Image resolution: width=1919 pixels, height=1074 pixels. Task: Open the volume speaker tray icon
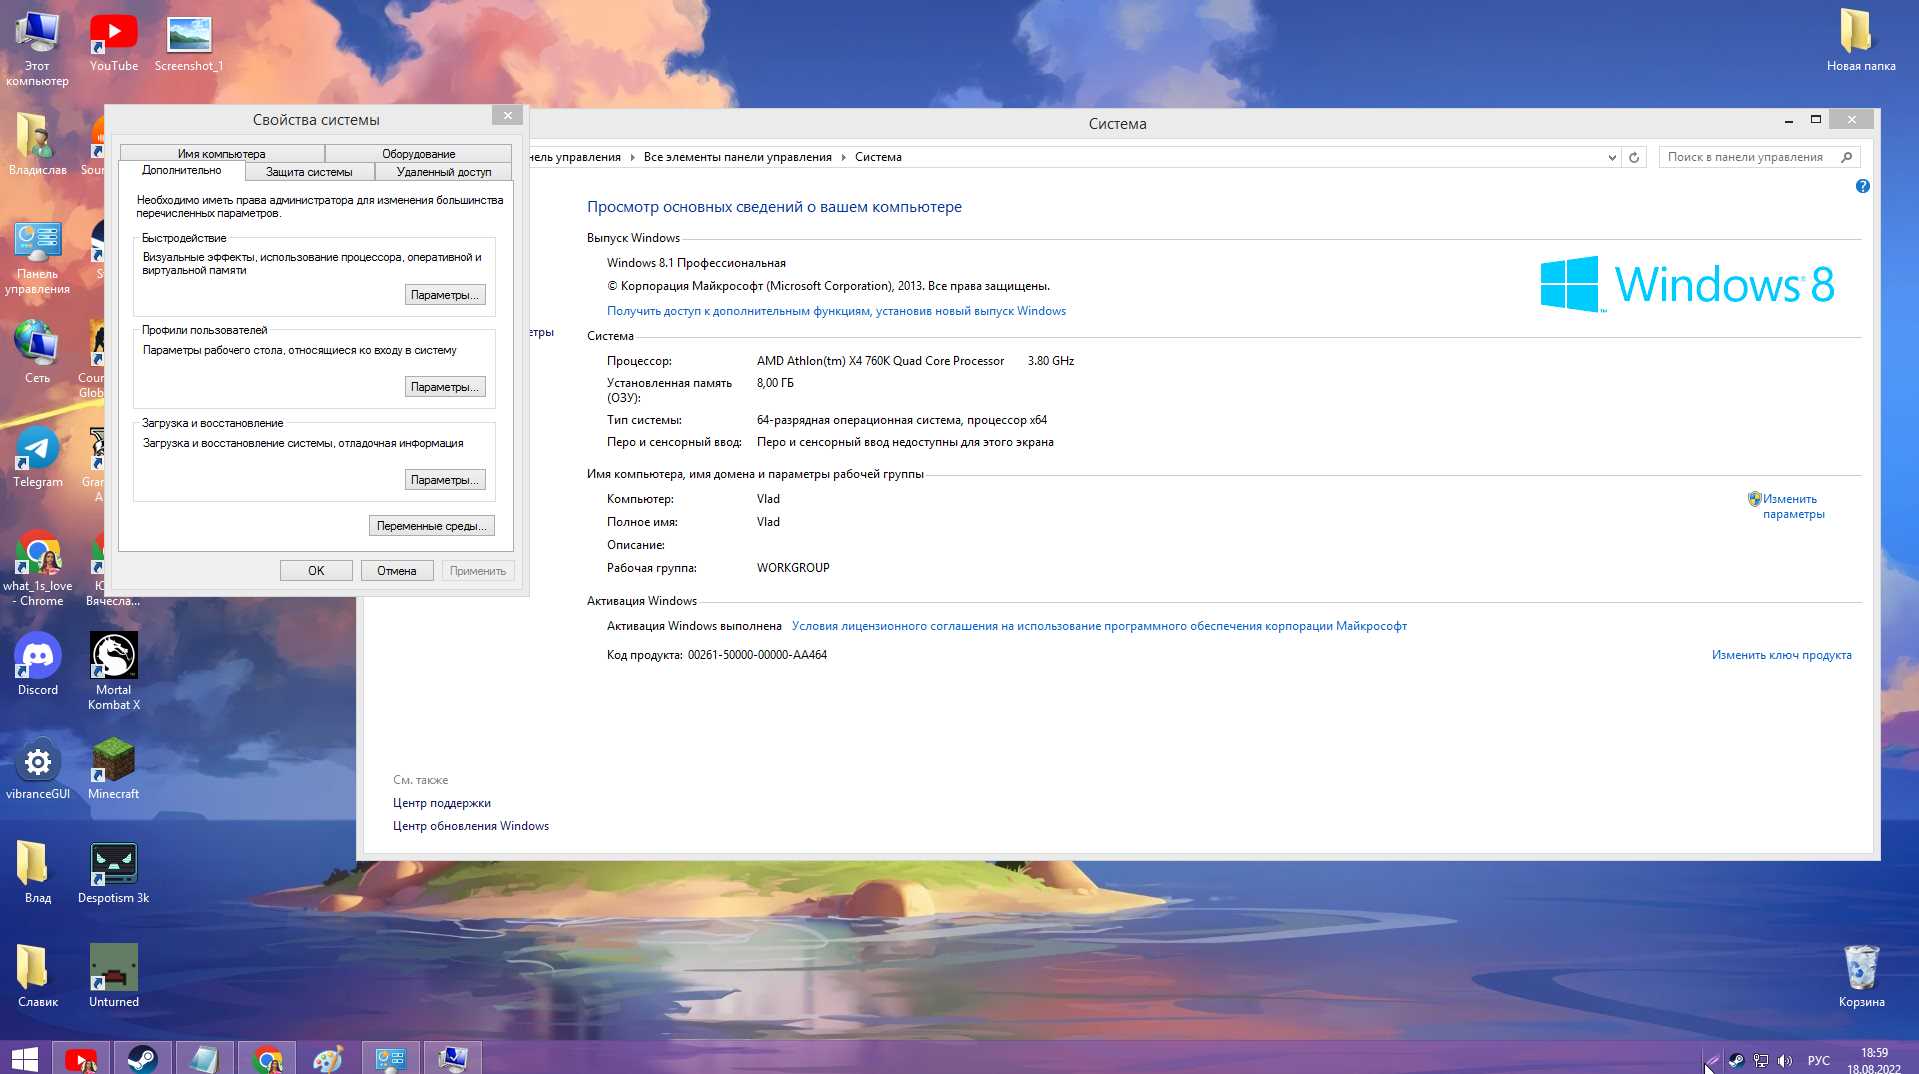pos(1785,1061)
